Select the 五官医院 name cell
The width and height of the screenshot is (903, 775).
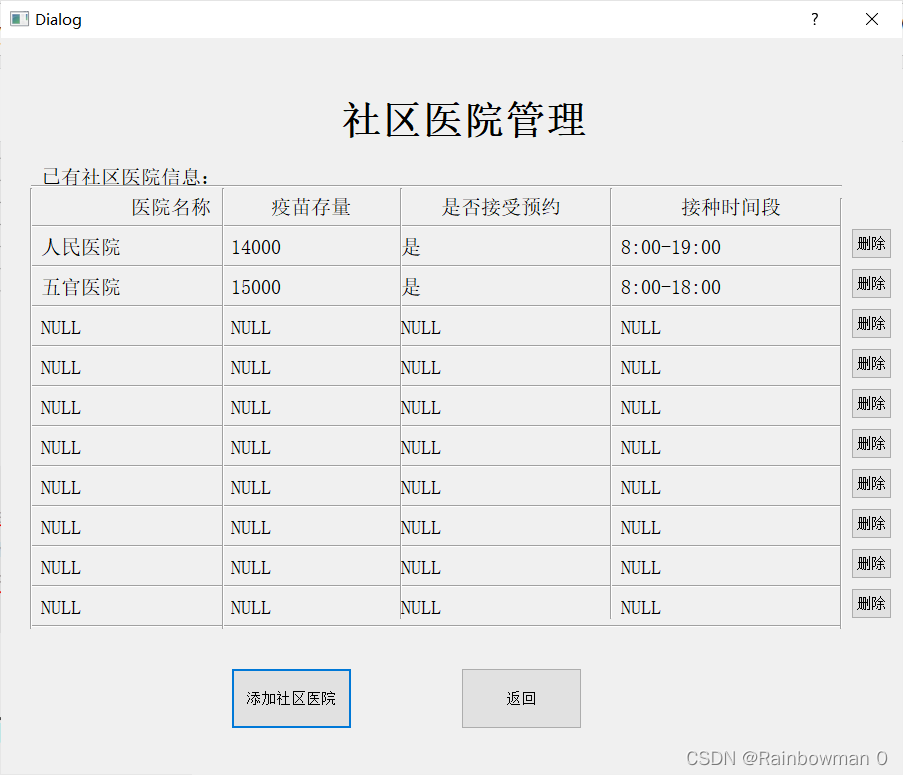pos(126,287)
